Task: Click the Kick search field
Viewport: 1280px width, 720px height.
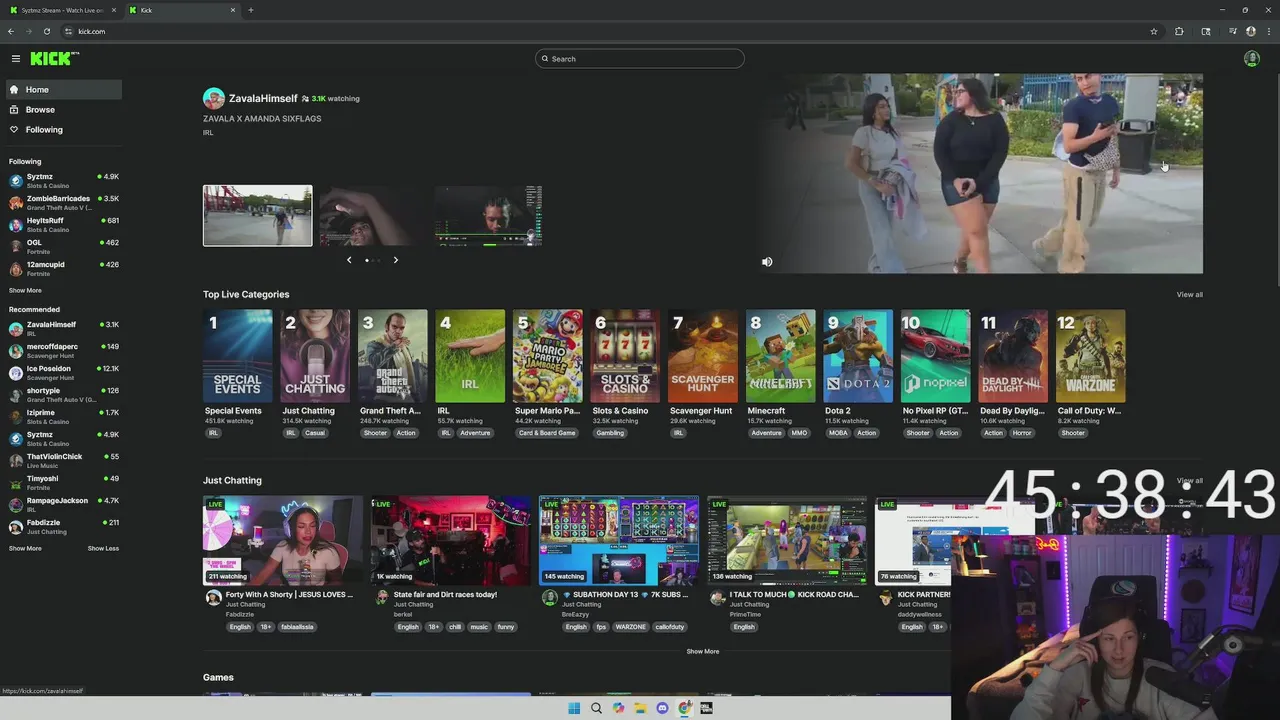Action: [x=640, y=59]
